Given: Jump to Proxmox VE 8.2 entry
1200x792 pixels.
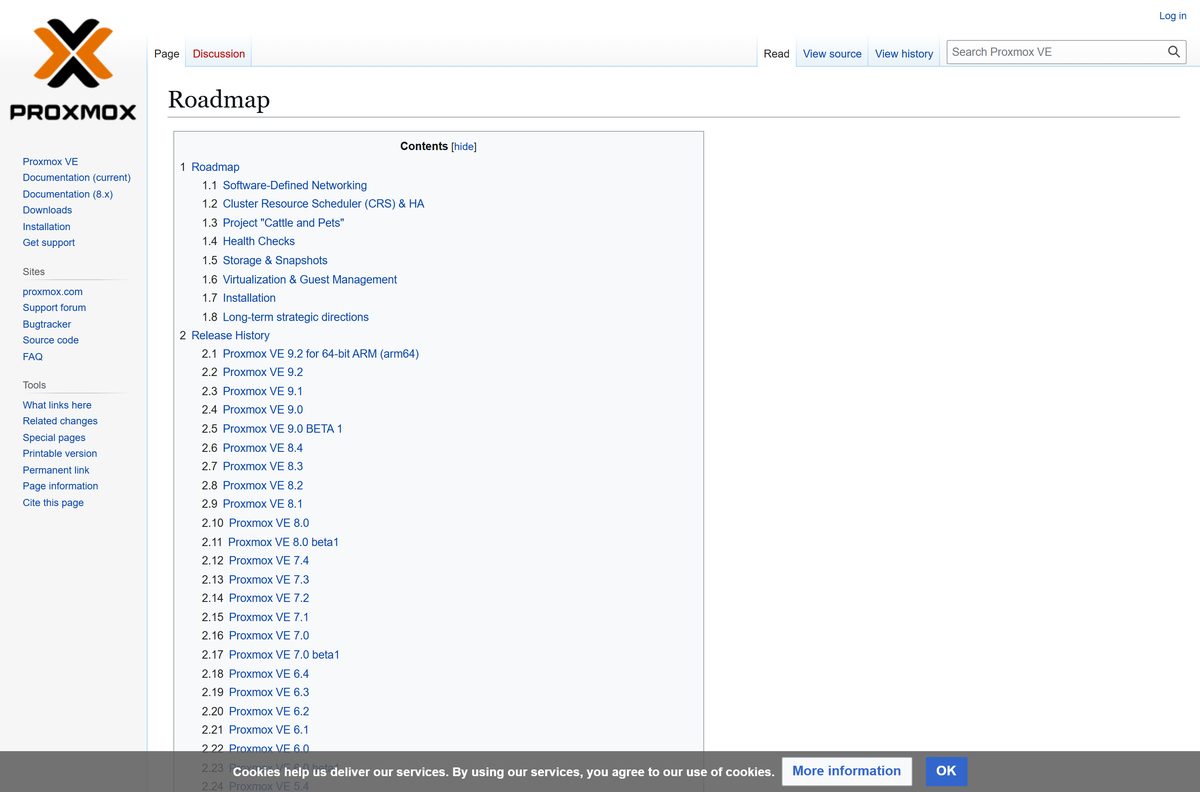Looking at the screenshot, I should (x=263, y=486).
